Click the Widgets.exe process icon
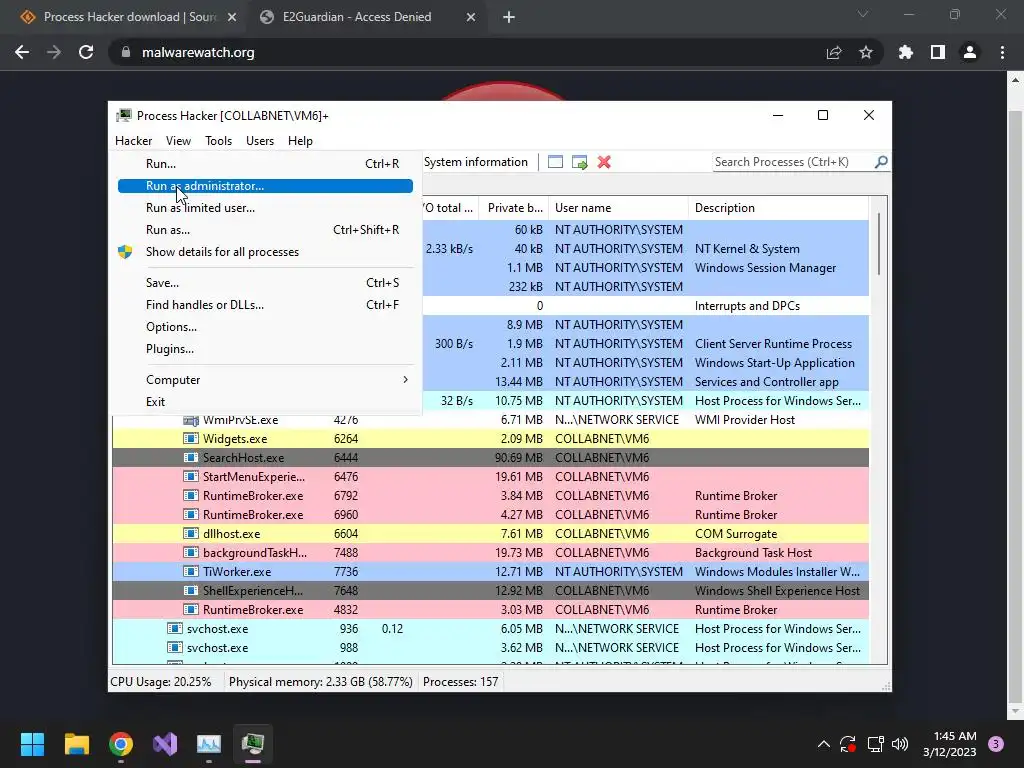The height and width of the screenshot is (768, 1024). coord(191,439)
